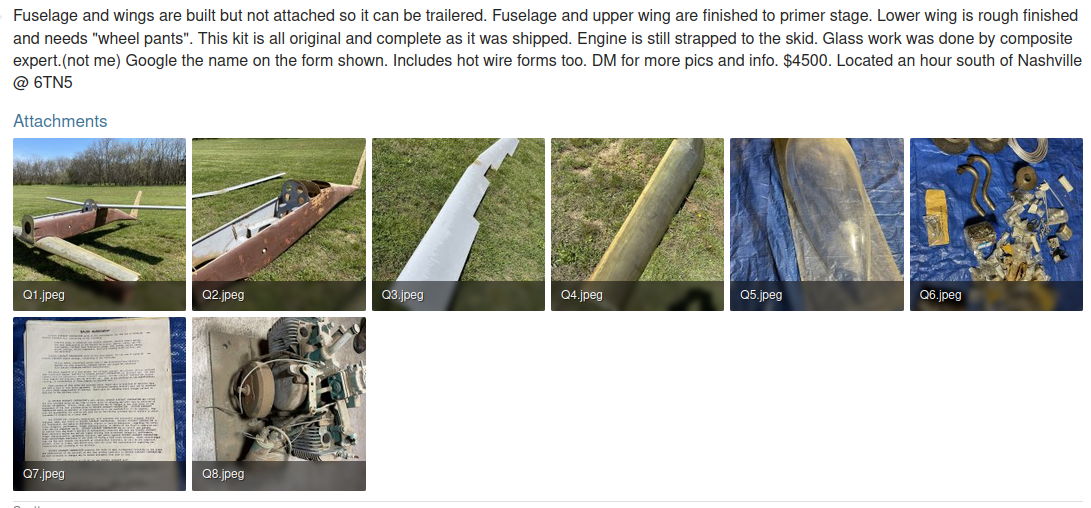
Task: Click the Q1.jpeg filename label
Action: pos(44,295)
